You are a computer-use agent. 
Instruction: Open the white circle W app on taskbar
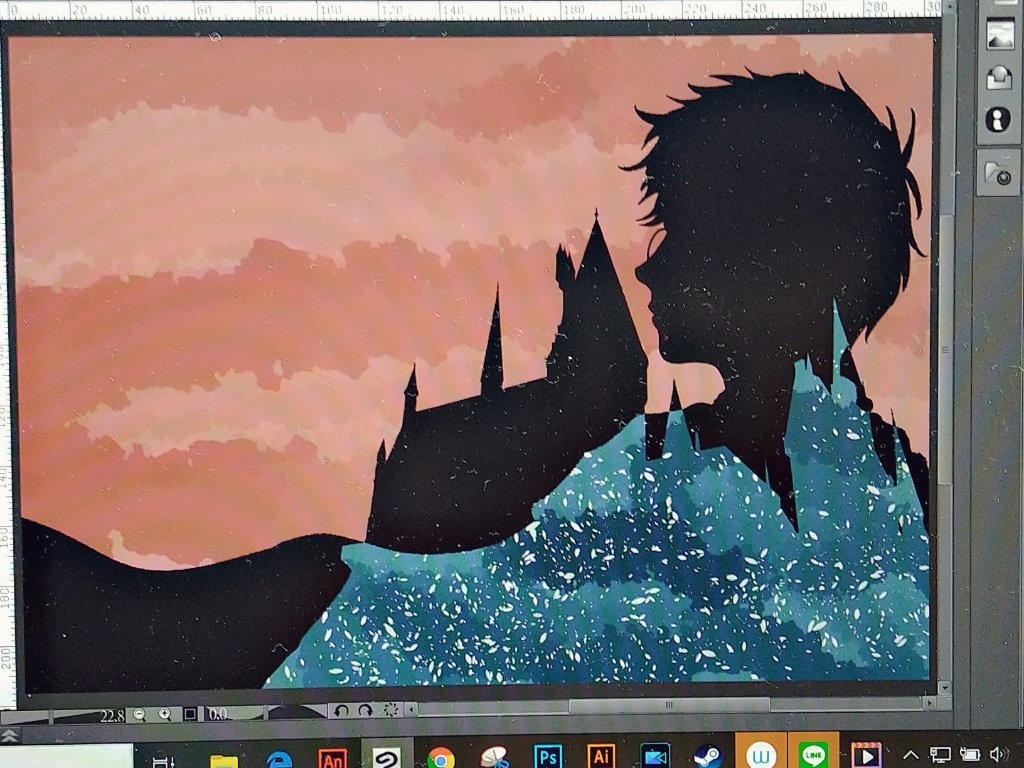[761, 754]
